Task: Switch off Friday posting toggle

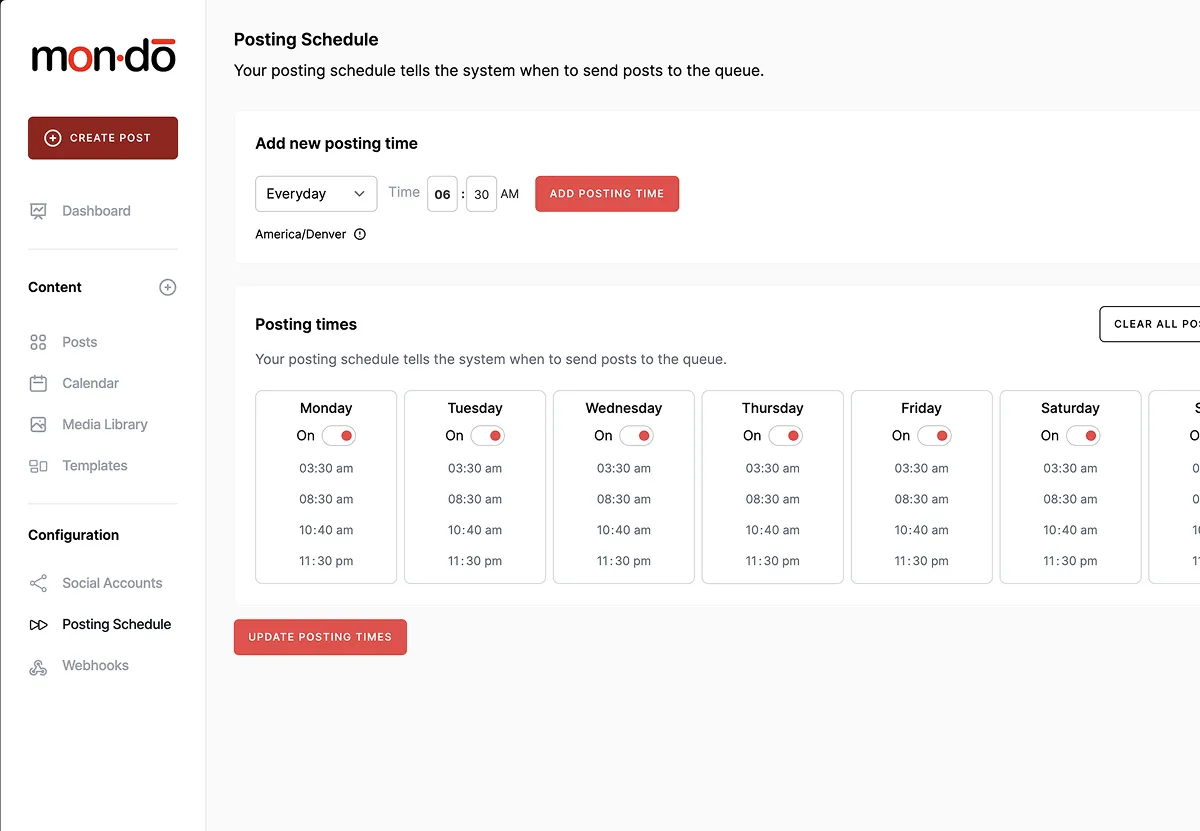Action: 935,436
